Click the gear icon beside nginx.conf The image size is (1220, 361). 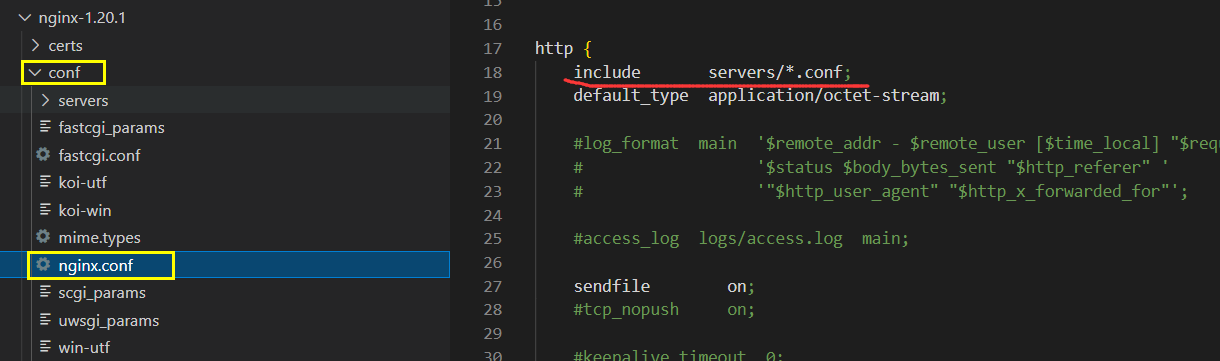coord(43,265)
